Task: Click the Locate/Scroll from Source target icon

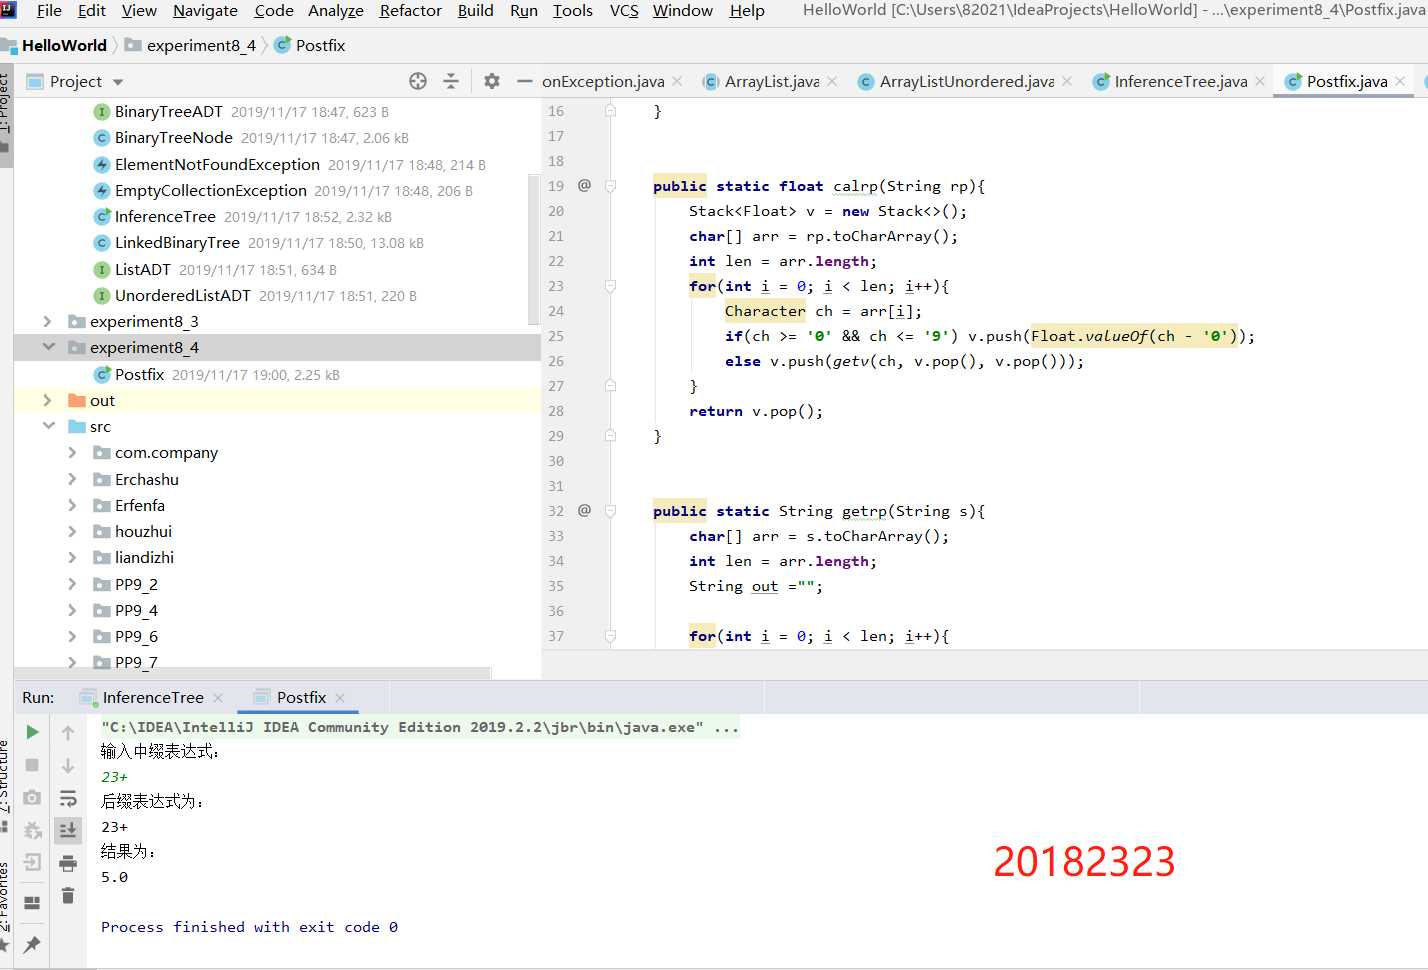Action: coord(418,81)
